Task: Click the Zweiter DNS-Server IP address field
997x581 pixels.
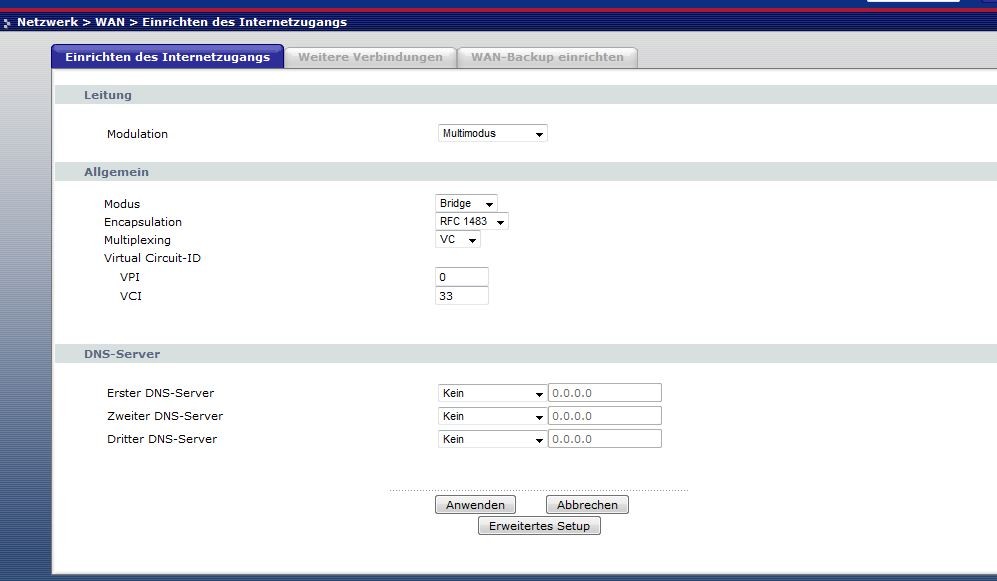Action: pos(604,416)
